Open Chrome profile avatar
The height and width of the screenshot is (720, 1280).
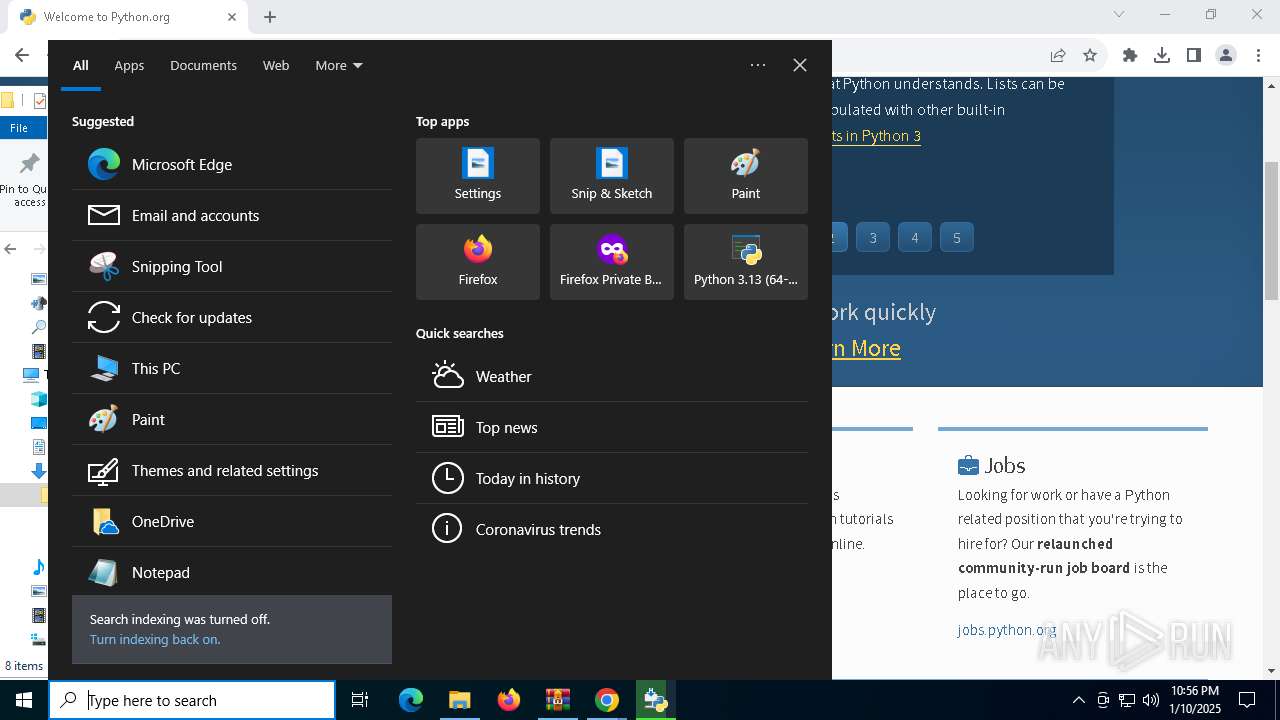point(1226,55)
